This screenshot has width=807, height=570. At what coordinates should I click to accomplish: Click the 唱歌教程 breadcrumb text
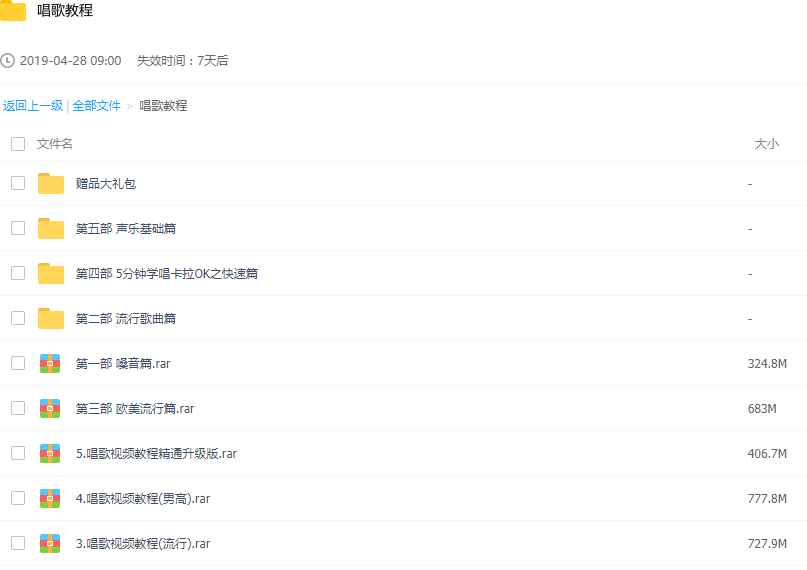(x=163, y=106)
